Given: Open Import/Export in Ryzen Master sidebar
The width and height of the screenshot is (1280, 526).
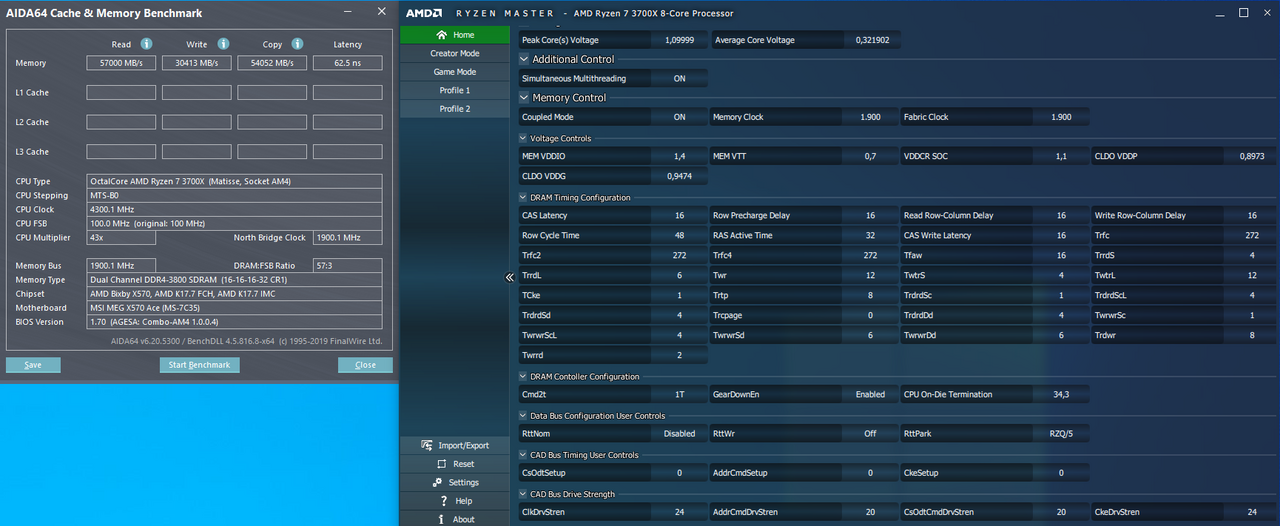Looking at the screenshot, I should click(454, 445).
